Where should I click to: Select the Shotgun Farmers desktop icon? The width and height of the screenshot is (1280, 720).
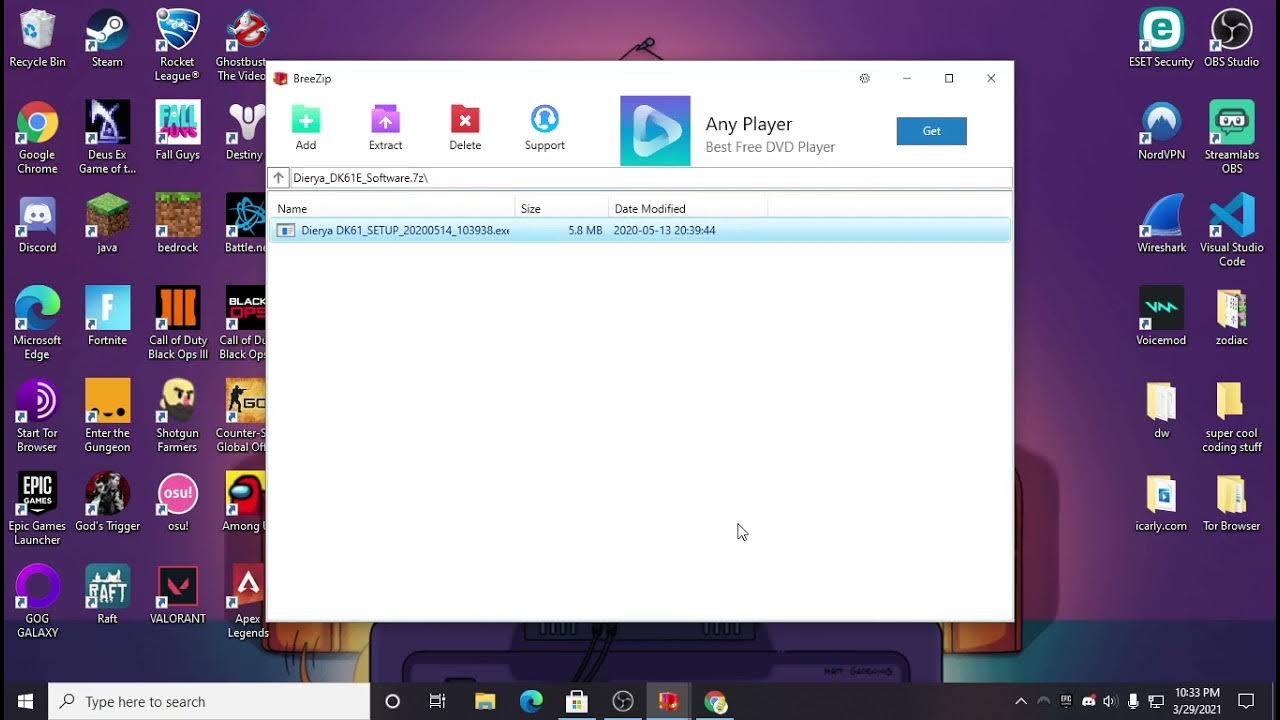[x=177, y=416]
